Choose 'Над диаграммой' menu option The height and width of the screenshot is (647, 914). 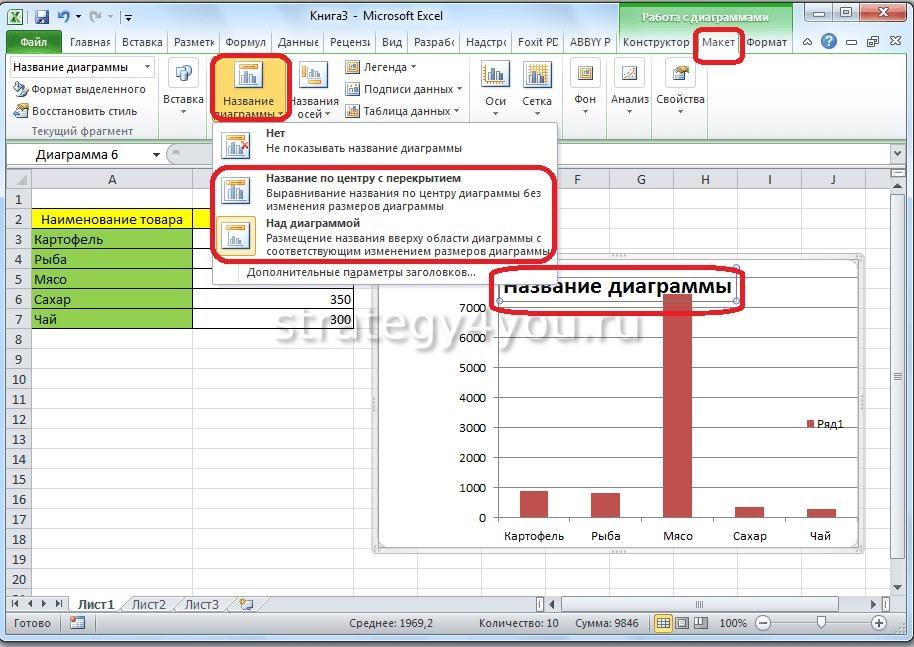coord(385,238)
